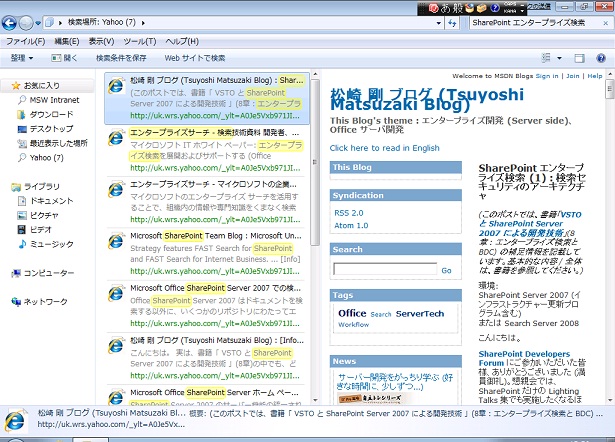
Task: Click the address bar folder icon
Action: pyautogui.click(x=49, y=23)
